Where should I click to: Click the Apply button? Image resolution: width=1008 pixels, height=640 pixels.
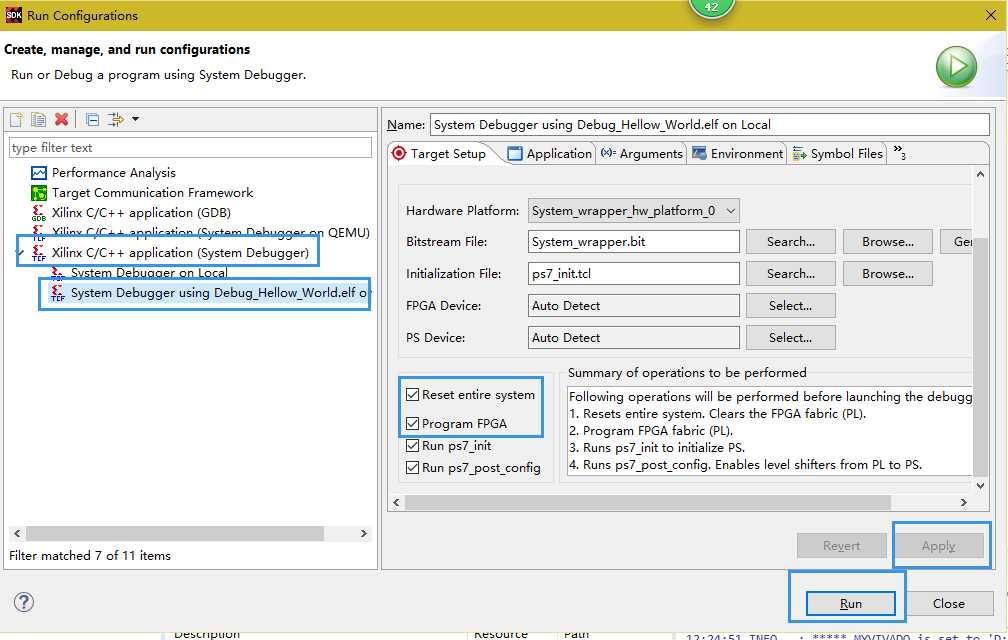[x=939, y=546]
